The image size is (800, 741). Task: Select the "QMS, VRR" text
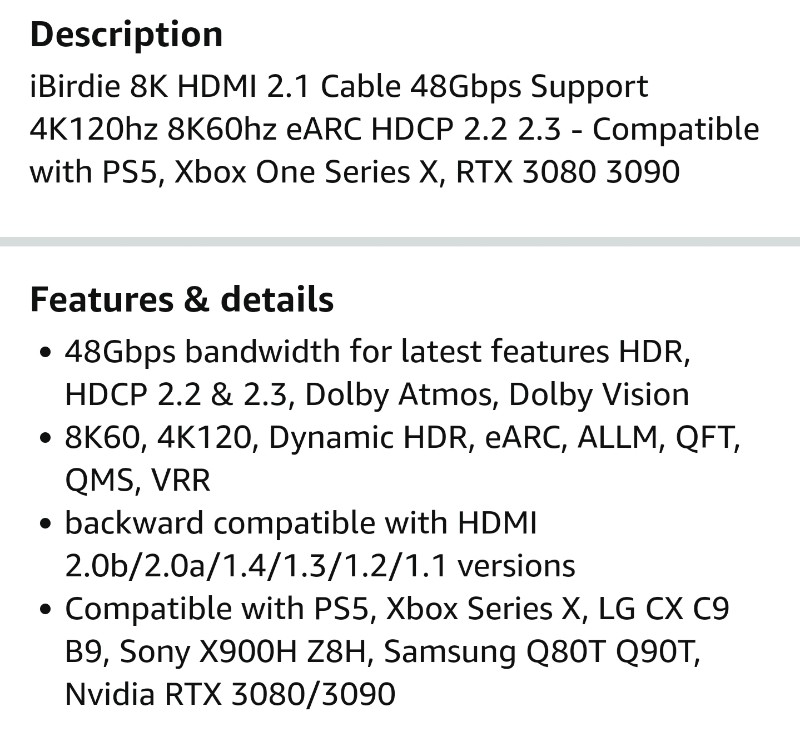click(138, 481)
